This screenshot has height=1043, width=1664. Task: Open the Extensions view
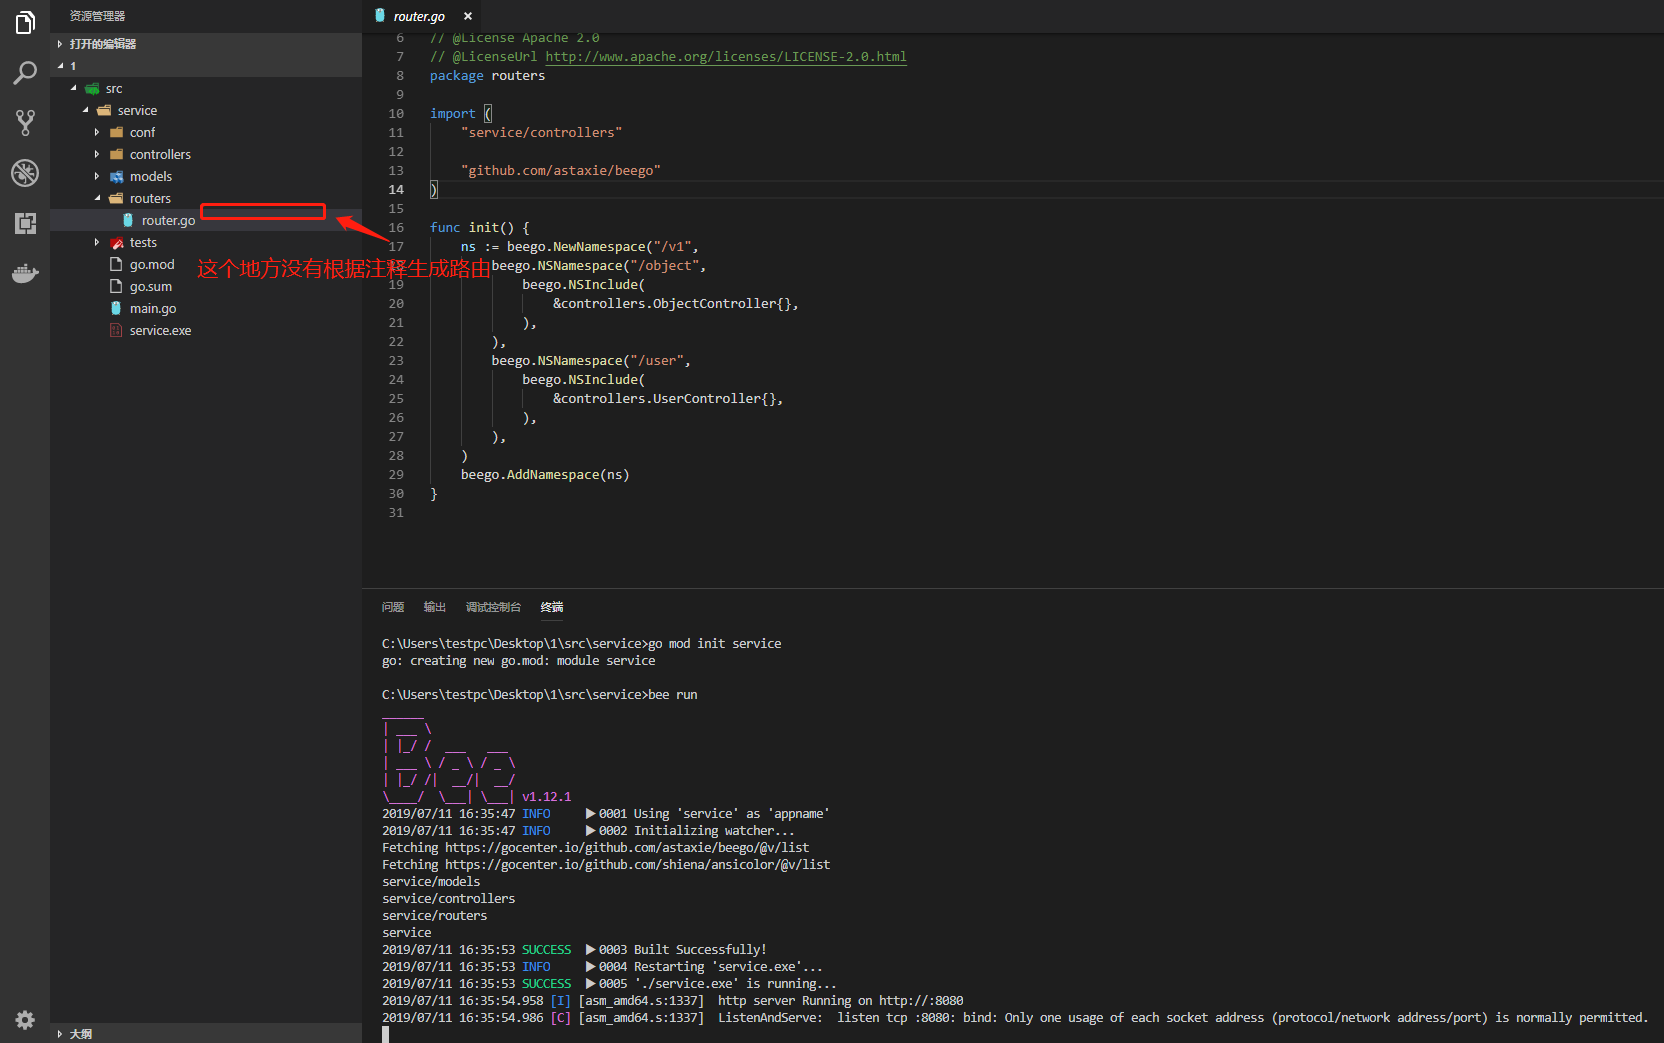coord(24,222)
